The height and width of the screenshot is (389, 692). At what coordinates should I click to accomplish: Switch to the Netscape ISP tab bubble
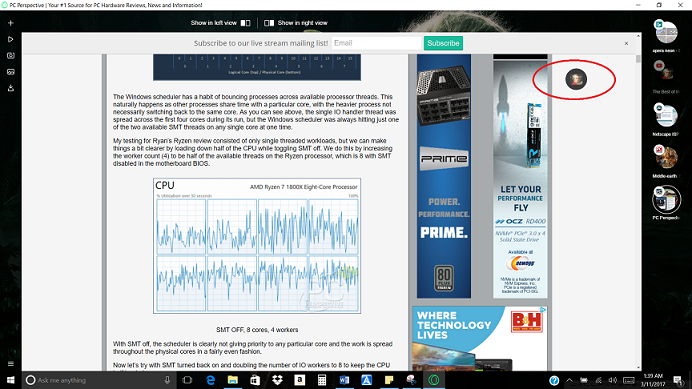(666, 116)
